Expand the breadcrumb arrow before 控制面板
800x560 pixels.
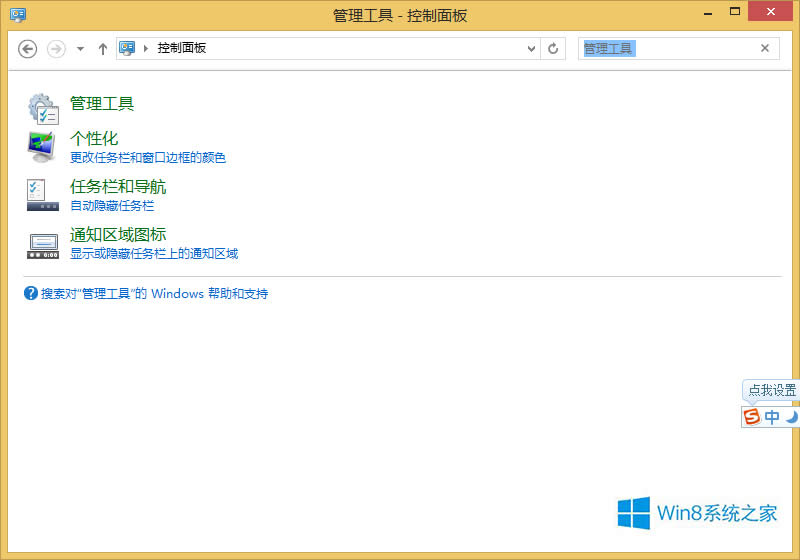(147, 48)
